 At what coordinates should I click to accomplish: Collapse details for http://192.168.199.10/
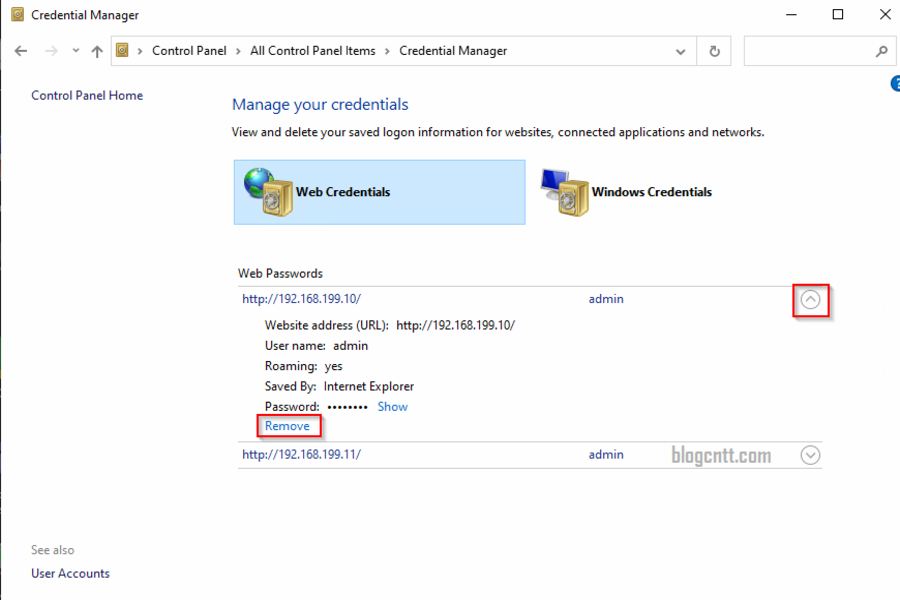click(x=810, y=298)
